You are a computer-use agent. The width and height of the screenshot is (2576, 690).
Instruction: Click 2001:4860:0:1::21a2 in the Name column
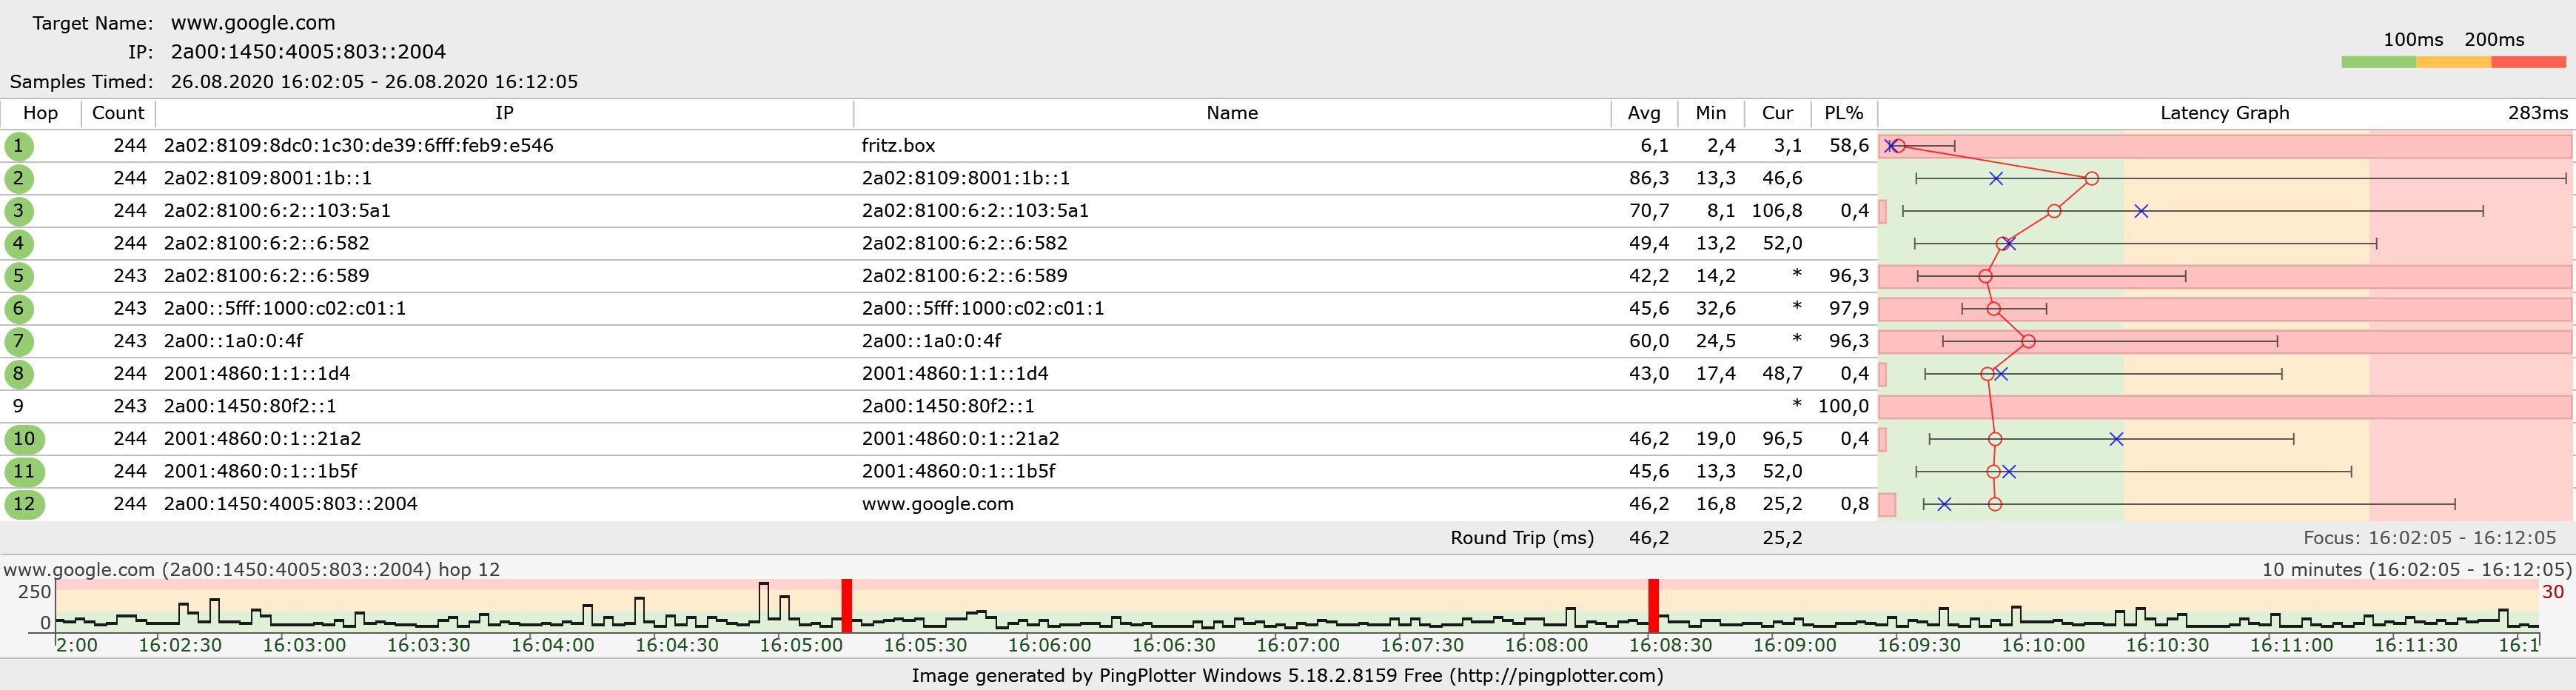961,439
